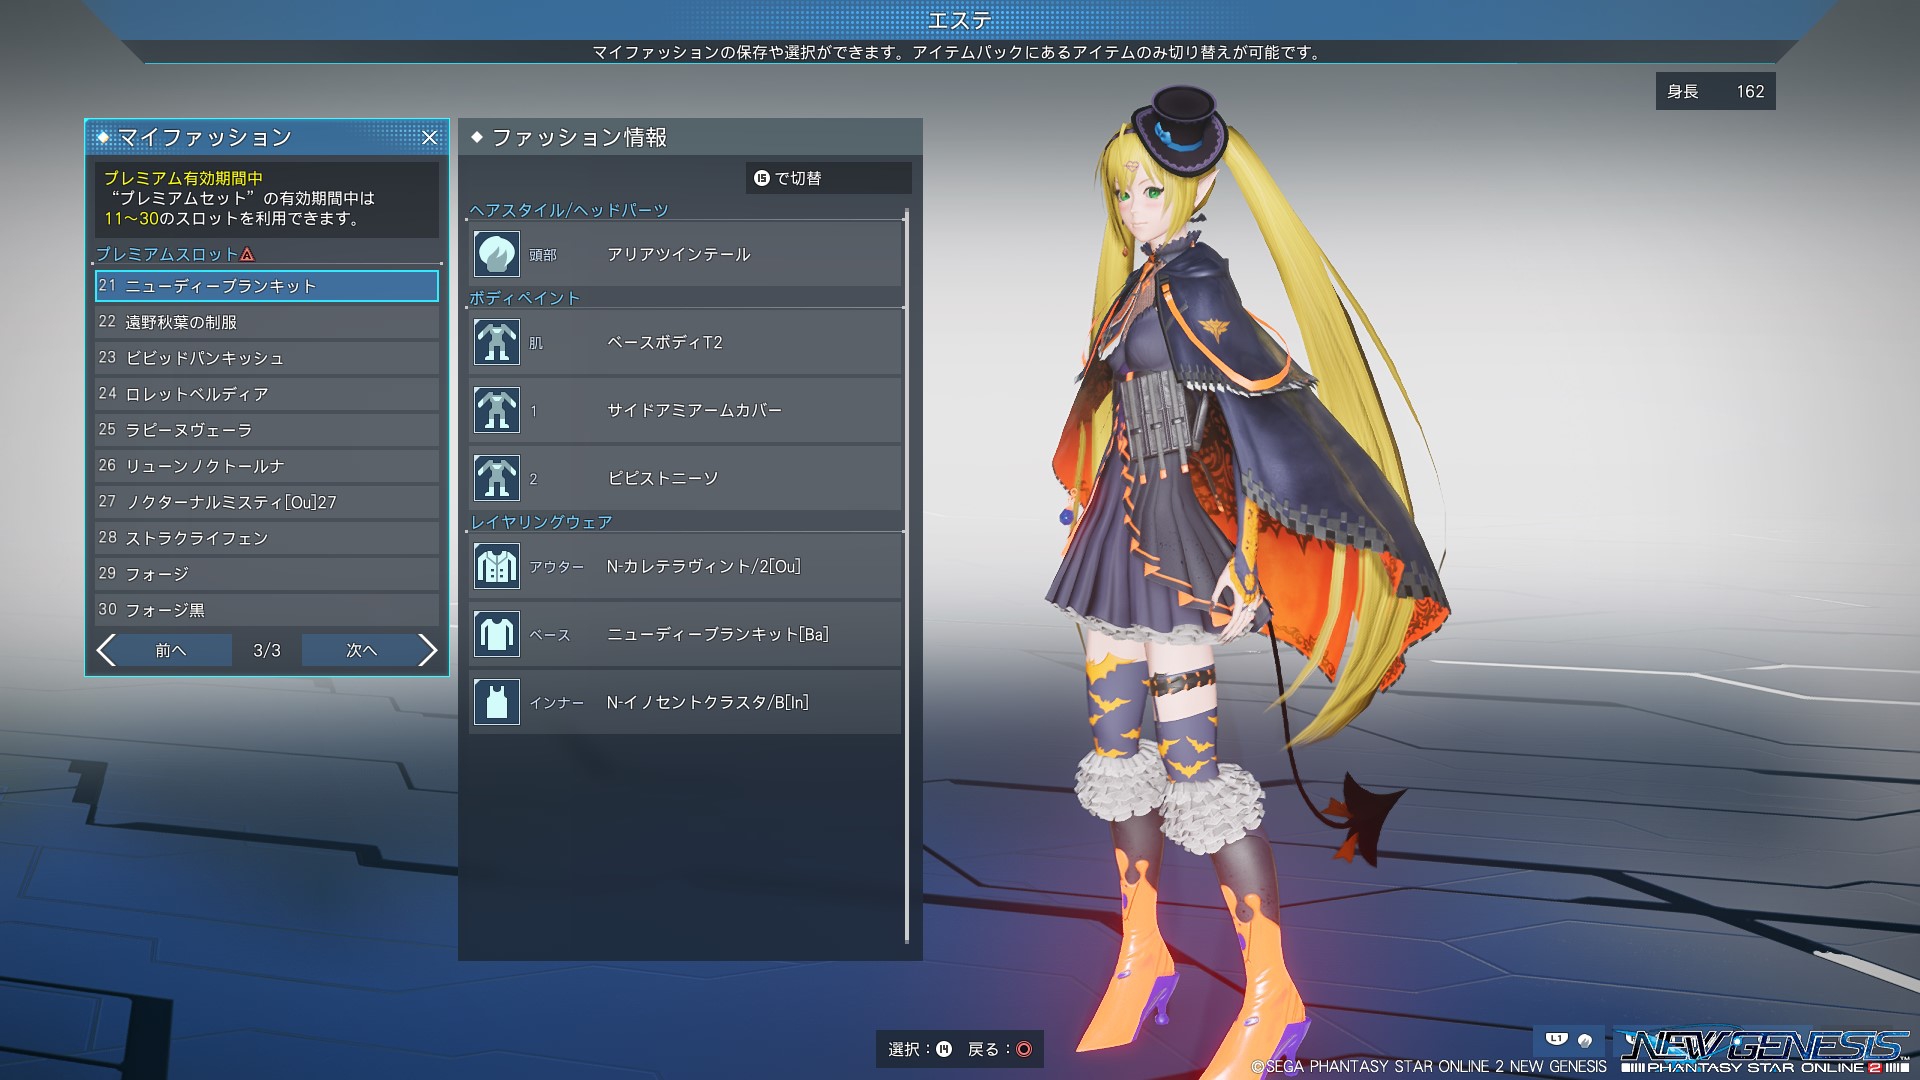The height and width of the screenshot is (1080, 1920).
Task: Click the N-イノセントクラスタ/B[In] inner entry
Action: (686, 702)
